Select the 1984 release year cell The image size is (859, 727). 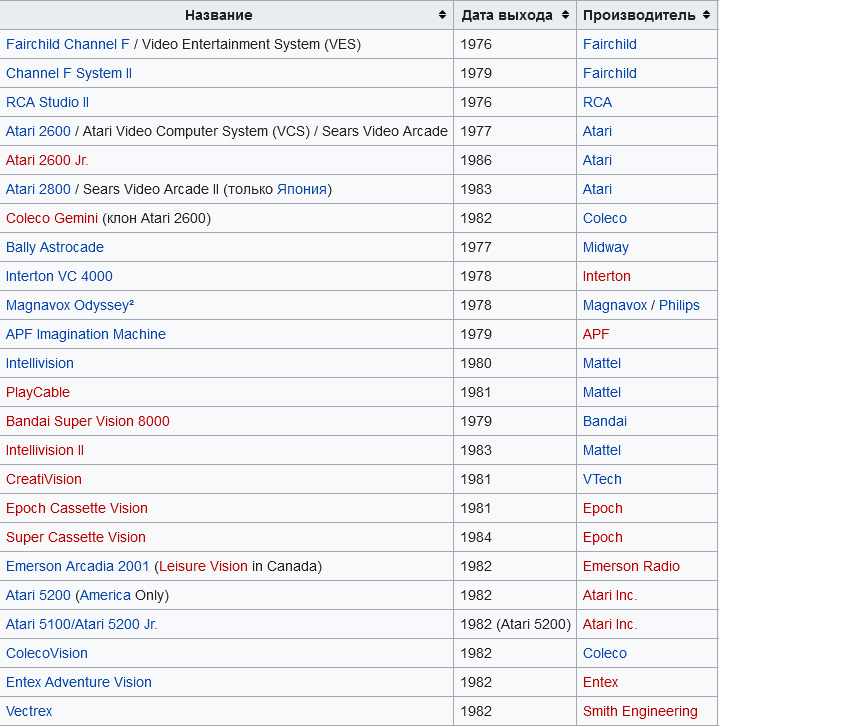tap(515, 537)
